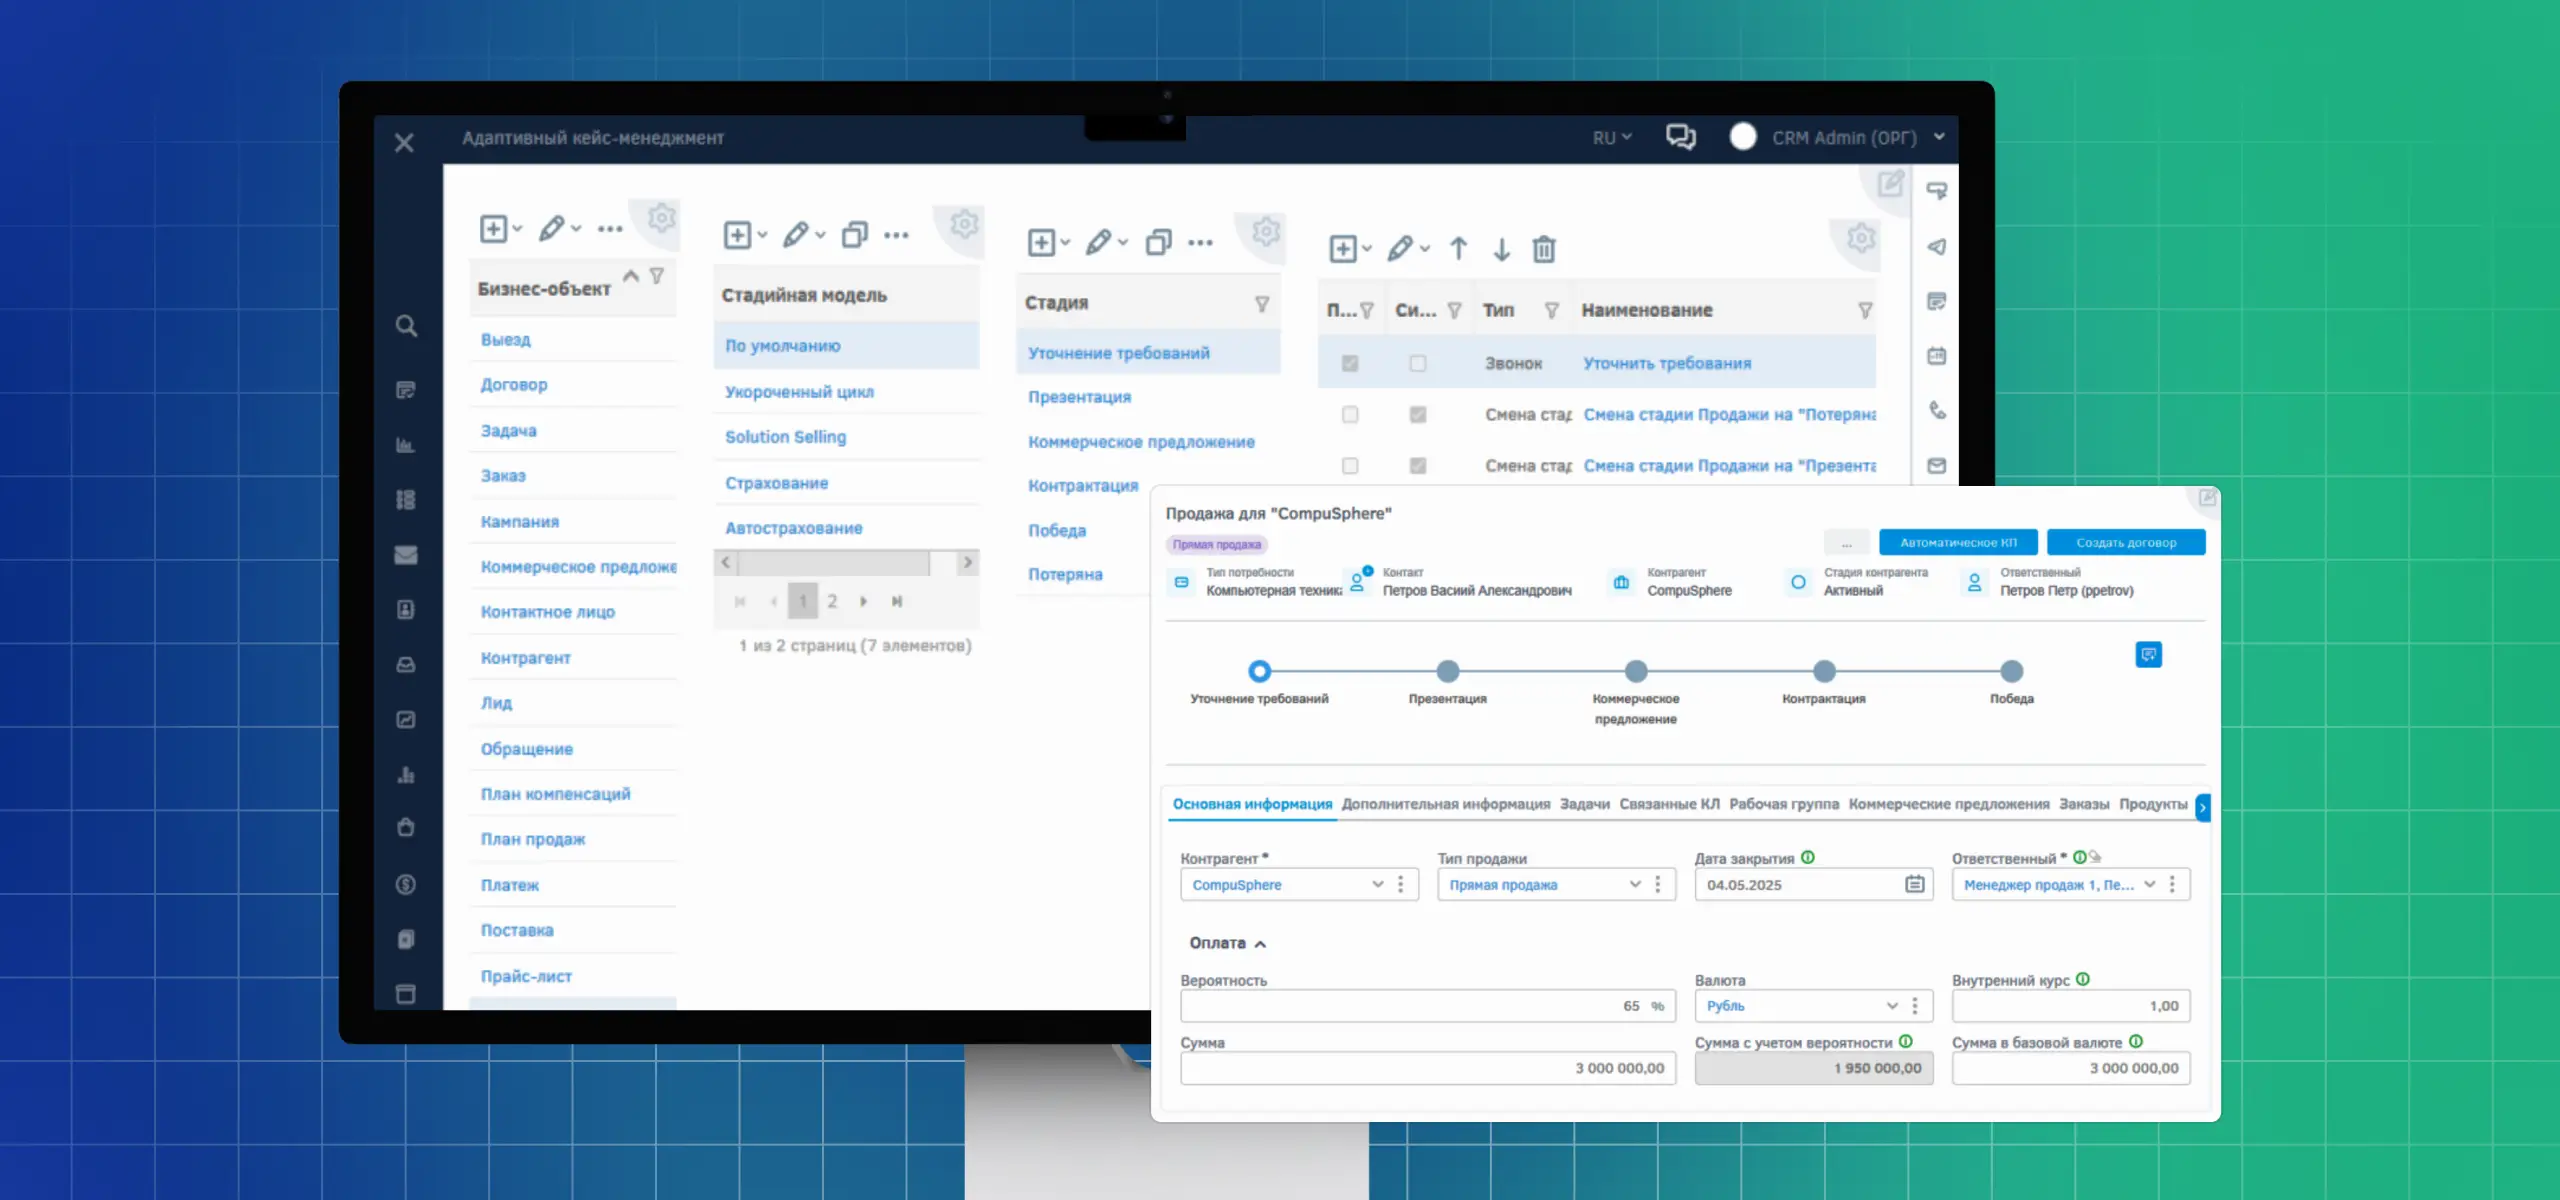Click the dollar coin icon in left sidebar
This screenshot has height=1200, width=2560.
(406, 884)
